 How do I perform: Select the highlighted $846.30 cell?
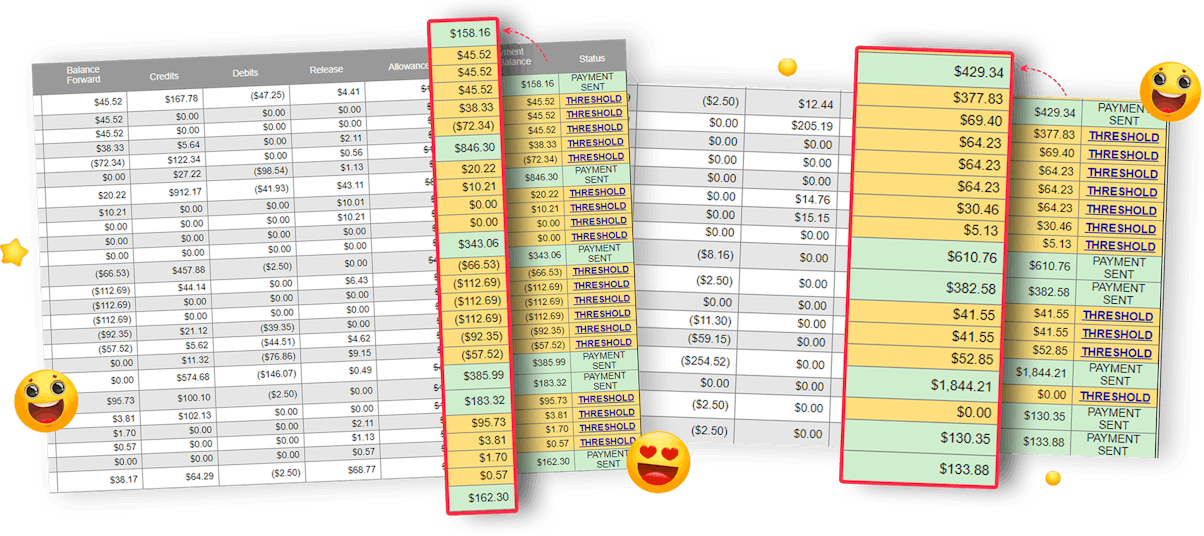[473, 147]
